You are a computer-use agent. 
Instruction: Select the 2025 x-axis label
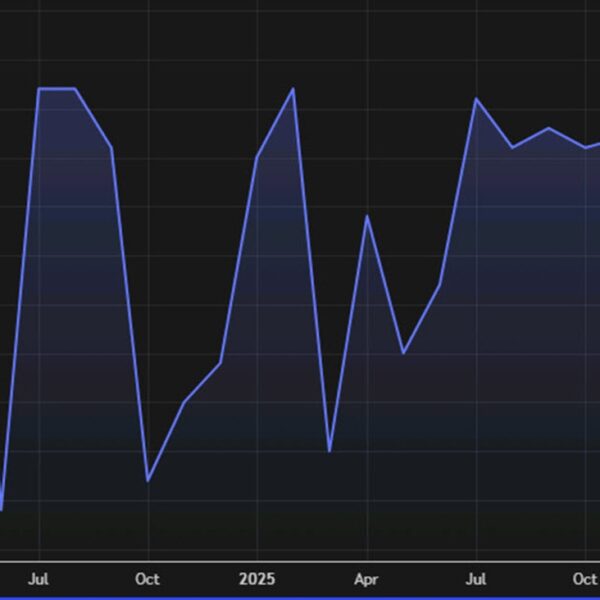(x=257, y=578)
